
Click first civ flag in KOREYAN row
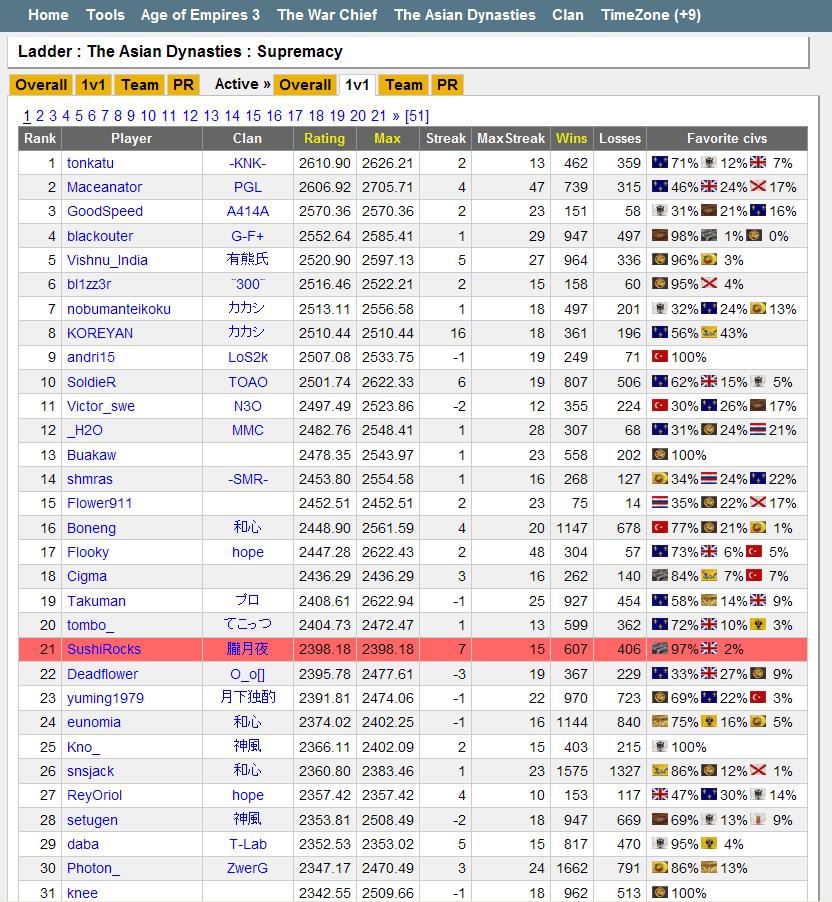coord(659,332)
